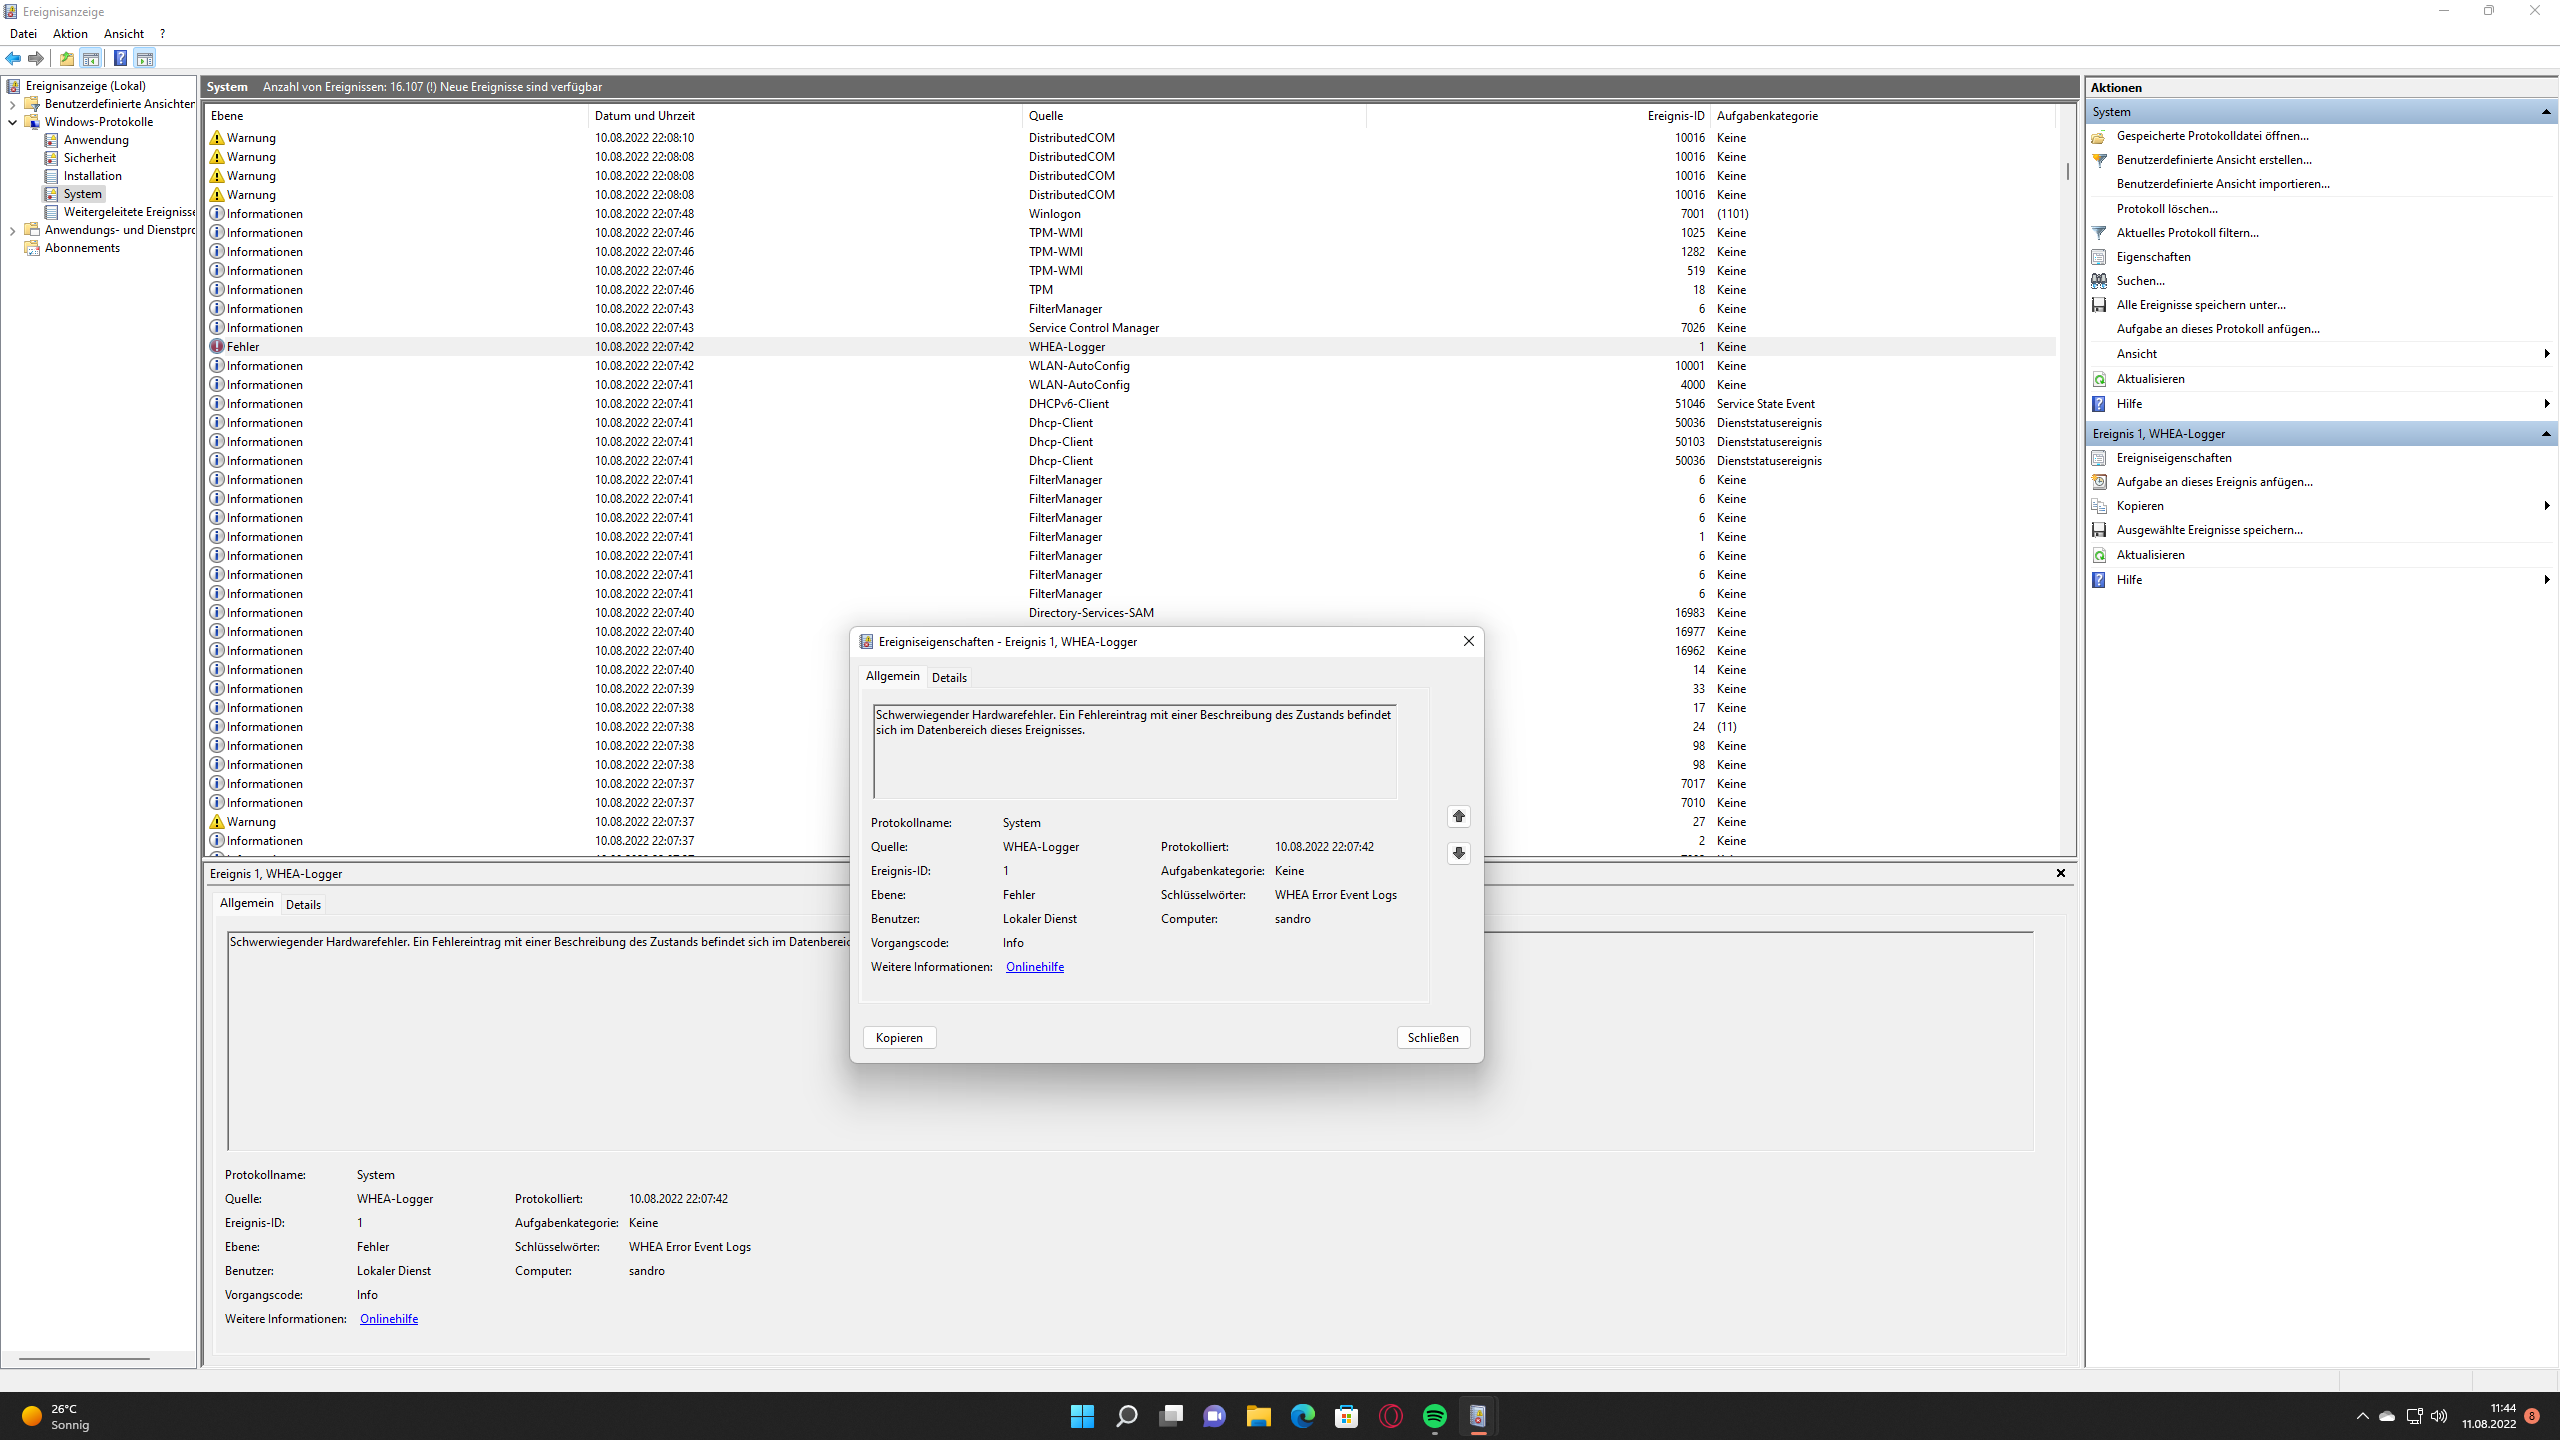This screenshot has width=2560, height=1440.
Task: Click the back arrow toolbar icon
Action: [13, 58]
